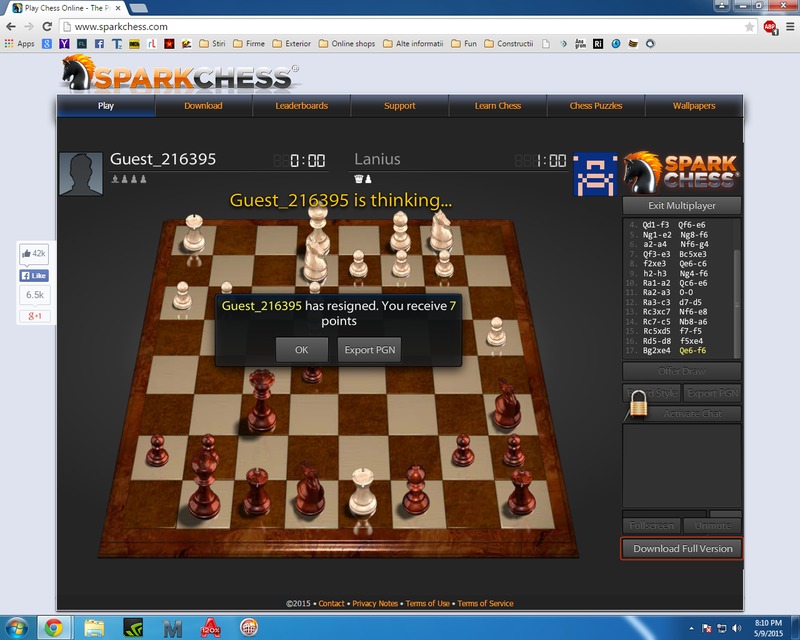Open the Leaderboards navigation tab

point(302,106)
